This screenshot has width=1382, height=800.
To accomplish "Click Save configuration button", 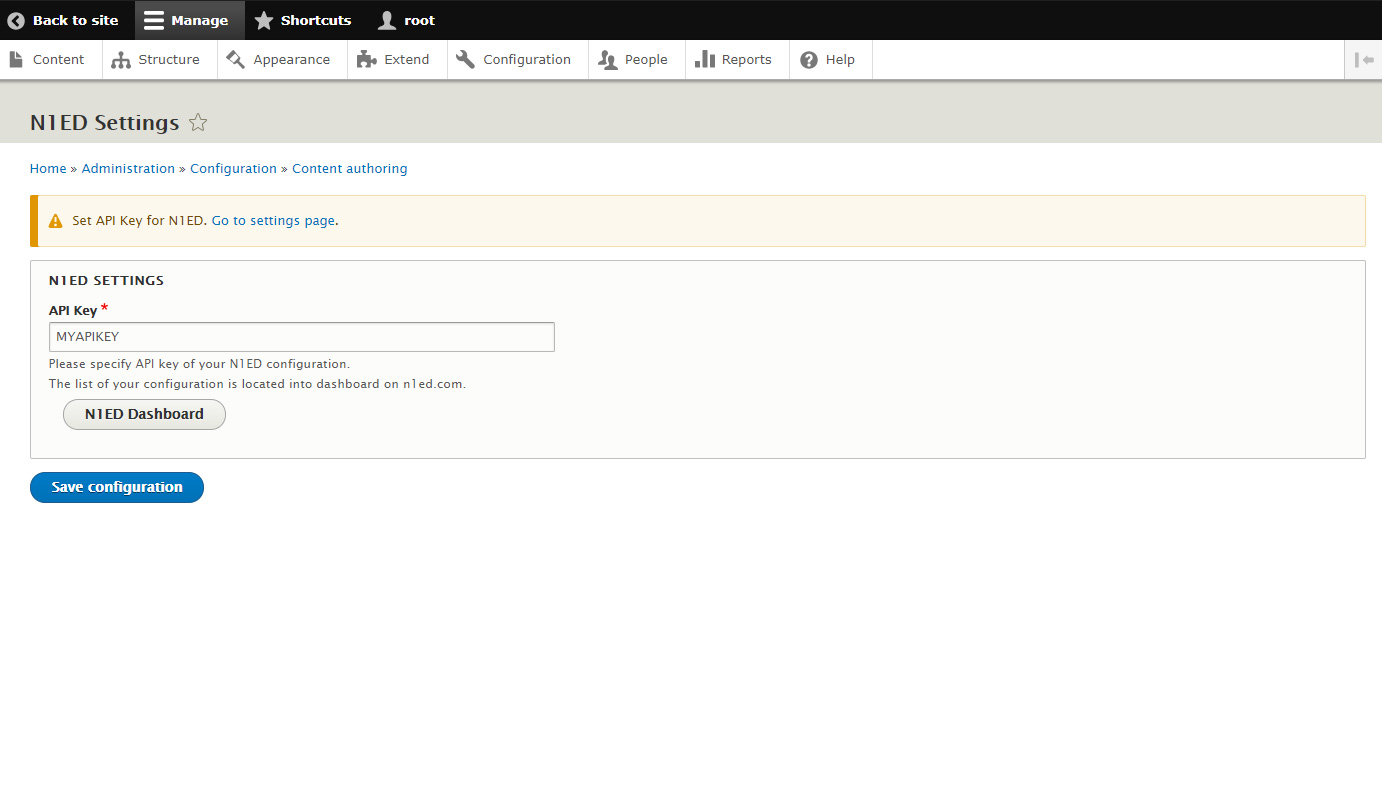I will pos(117,487).
